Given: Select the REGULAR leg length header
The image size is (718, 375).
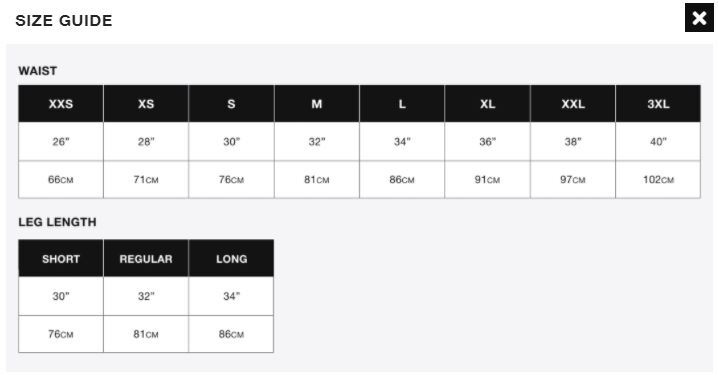Looking at the screenshot, I should [x=146, y=258].
